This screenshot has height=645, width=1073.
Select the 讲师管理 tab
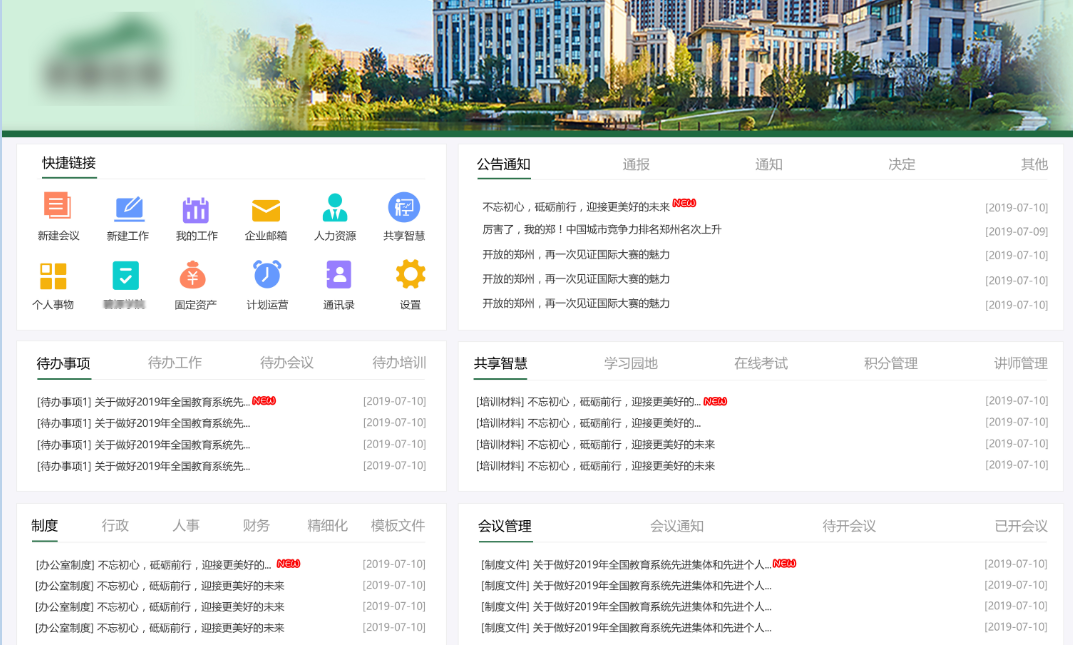(1020, 363)
